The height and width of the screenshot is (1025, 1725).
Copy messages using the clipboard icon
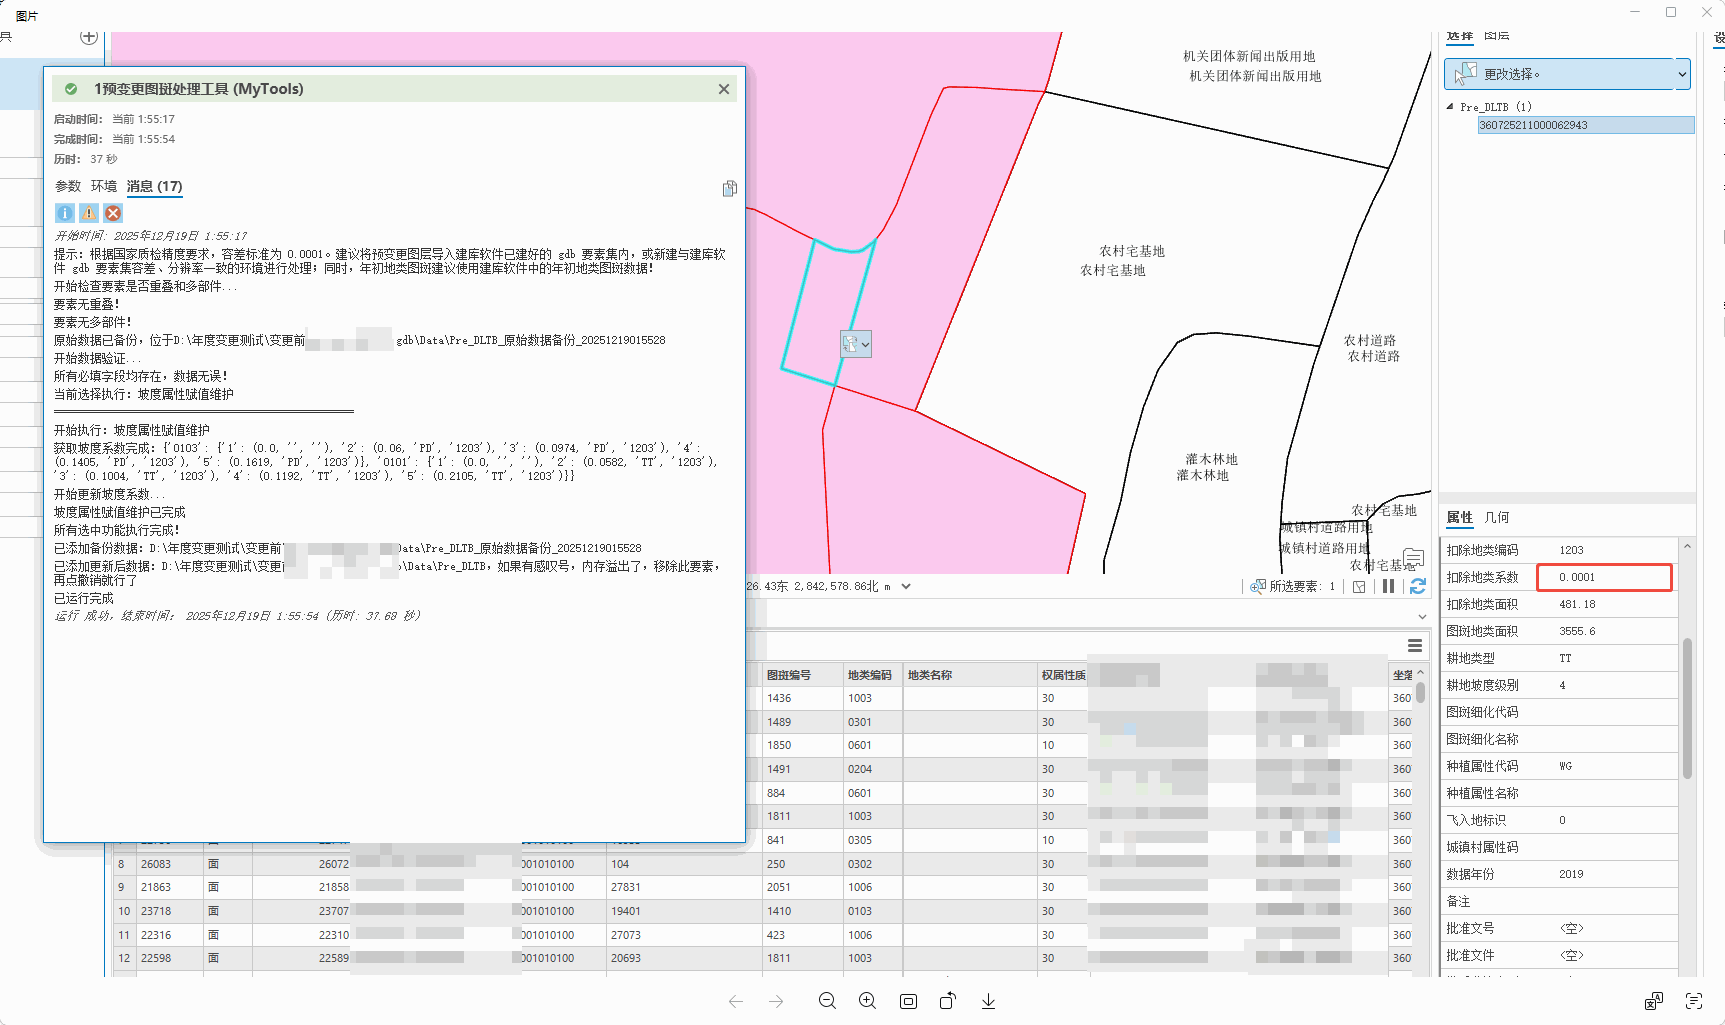pos(730,188)
